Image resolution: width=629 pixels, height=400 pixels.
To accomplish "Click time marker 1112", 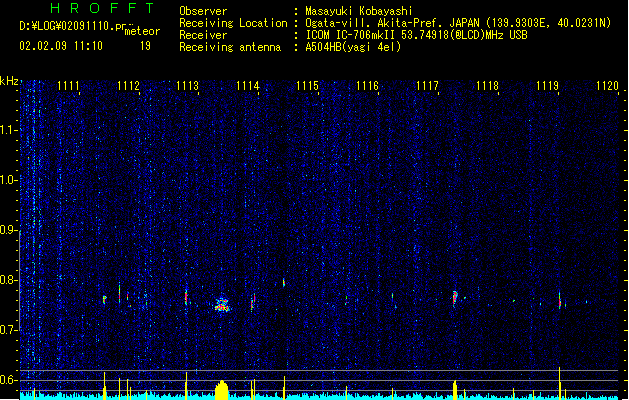I will click(x=128, y=86).
